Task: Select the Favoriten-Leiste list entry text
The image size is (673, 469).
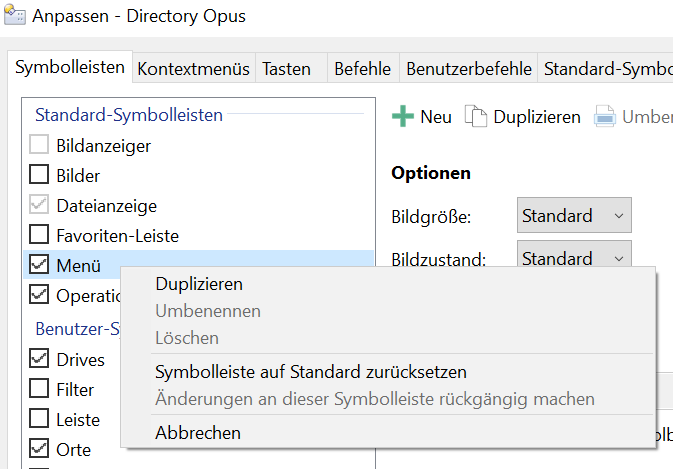Action: coord(118,236)
